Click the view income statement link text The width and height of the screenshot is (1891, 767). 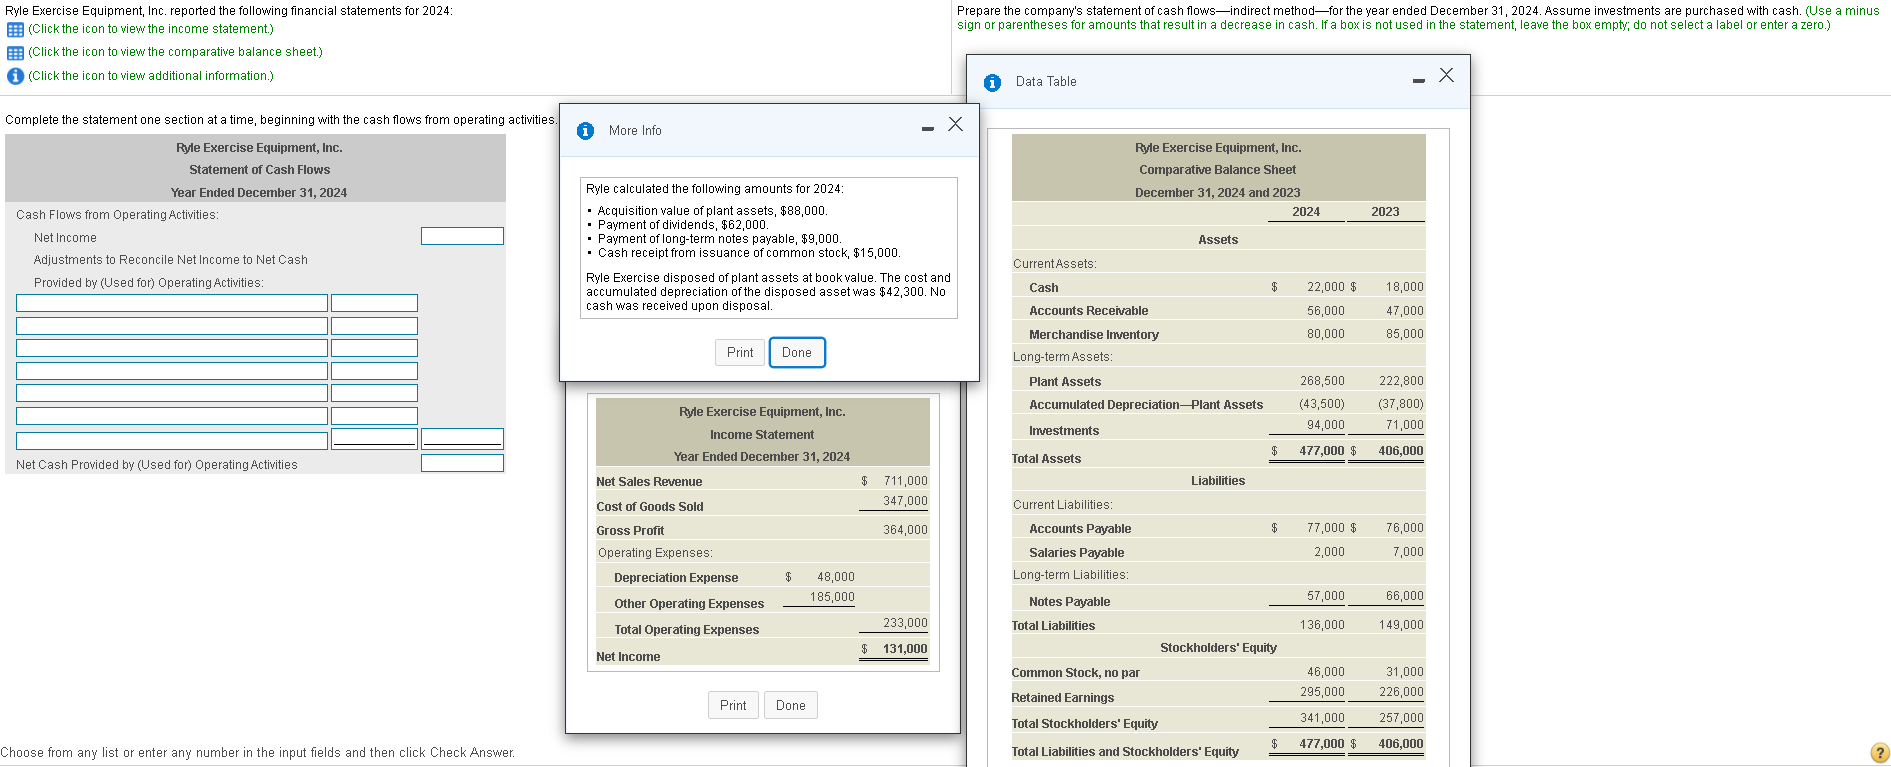pyautogui.click(x=151, y=29)
